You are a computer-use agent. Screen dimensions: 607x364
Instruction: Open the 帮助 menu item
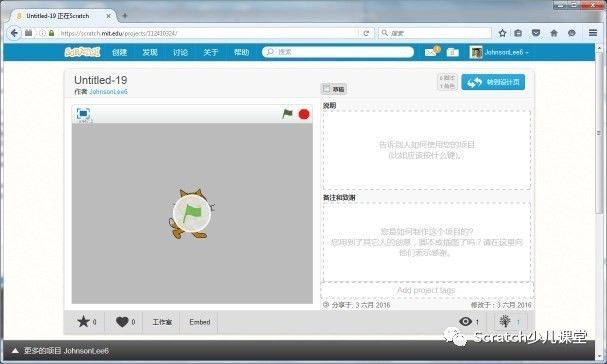242,52
